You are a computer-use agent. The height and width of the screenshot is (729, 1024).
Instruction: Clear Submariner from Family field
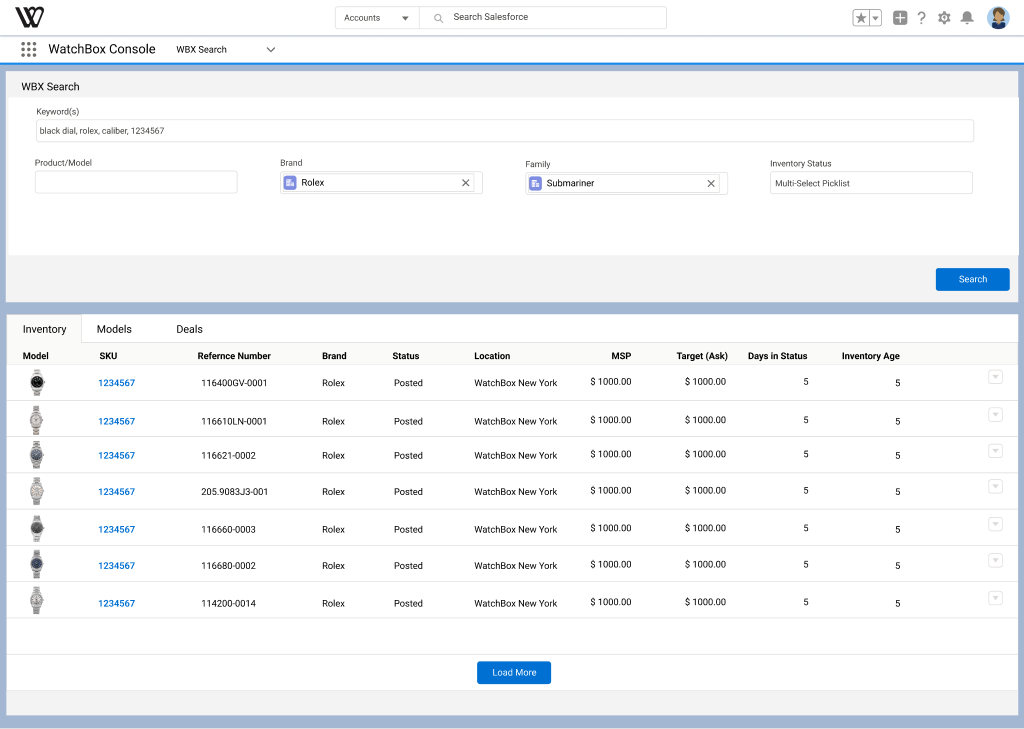(711, 184)
